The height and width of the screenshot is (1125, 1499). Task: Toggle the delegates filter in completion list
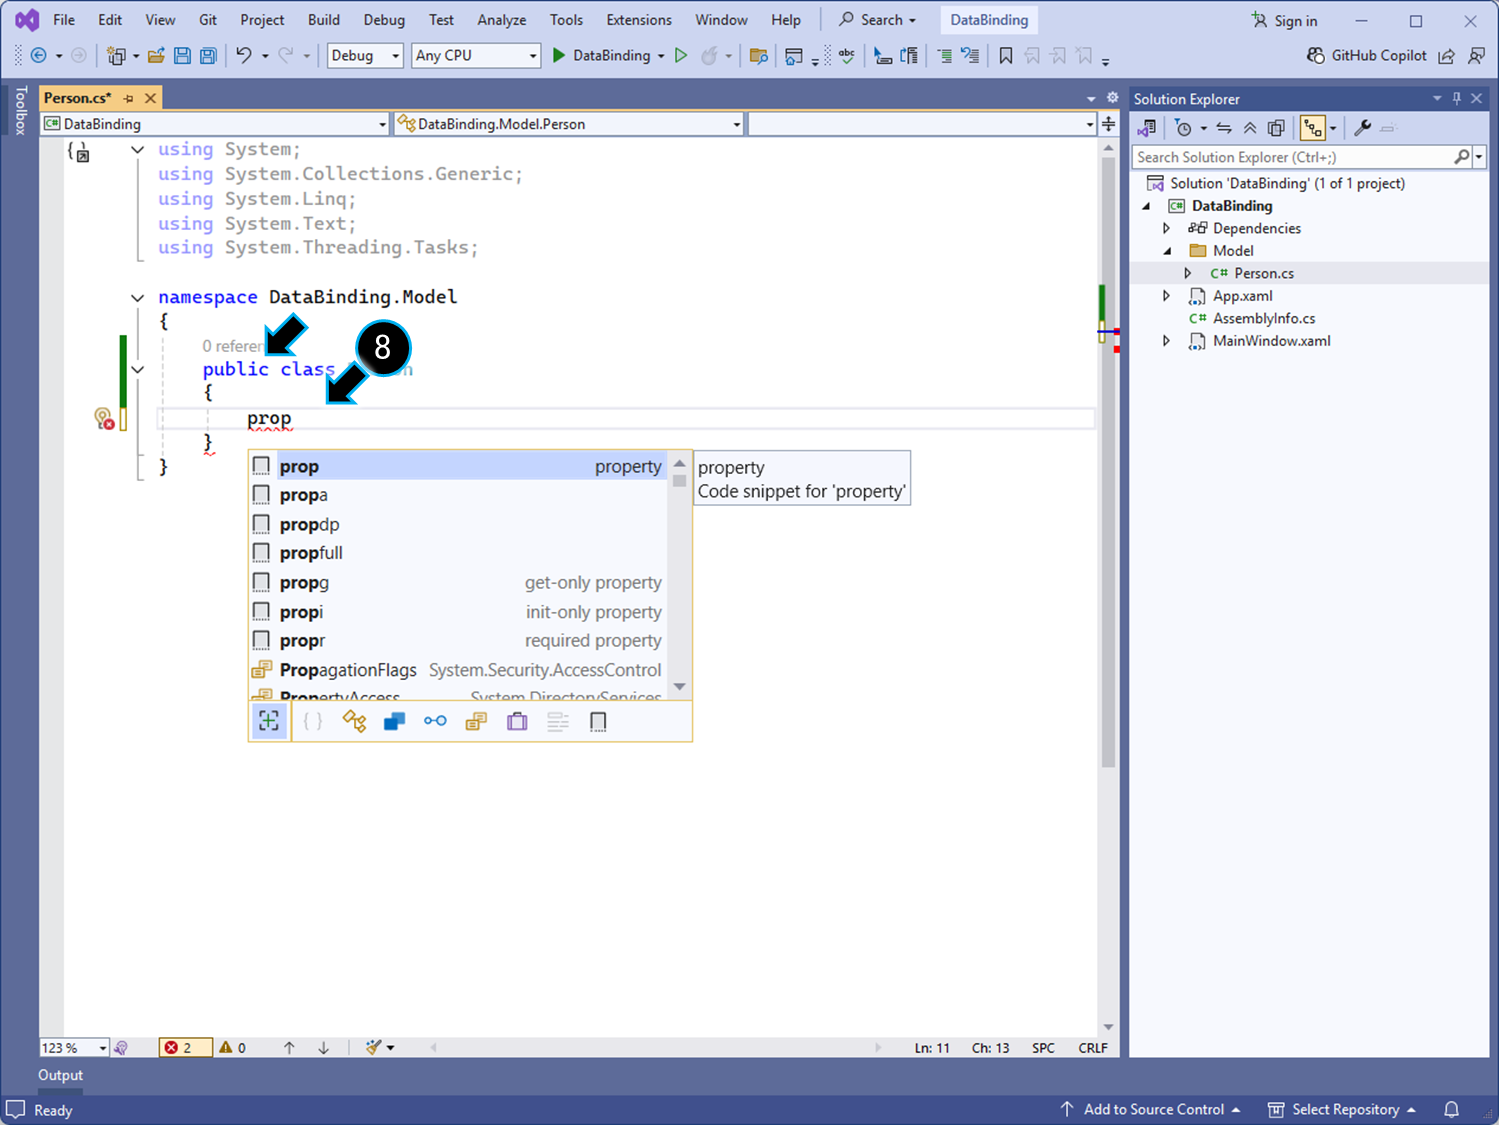(x=517, y=721)
